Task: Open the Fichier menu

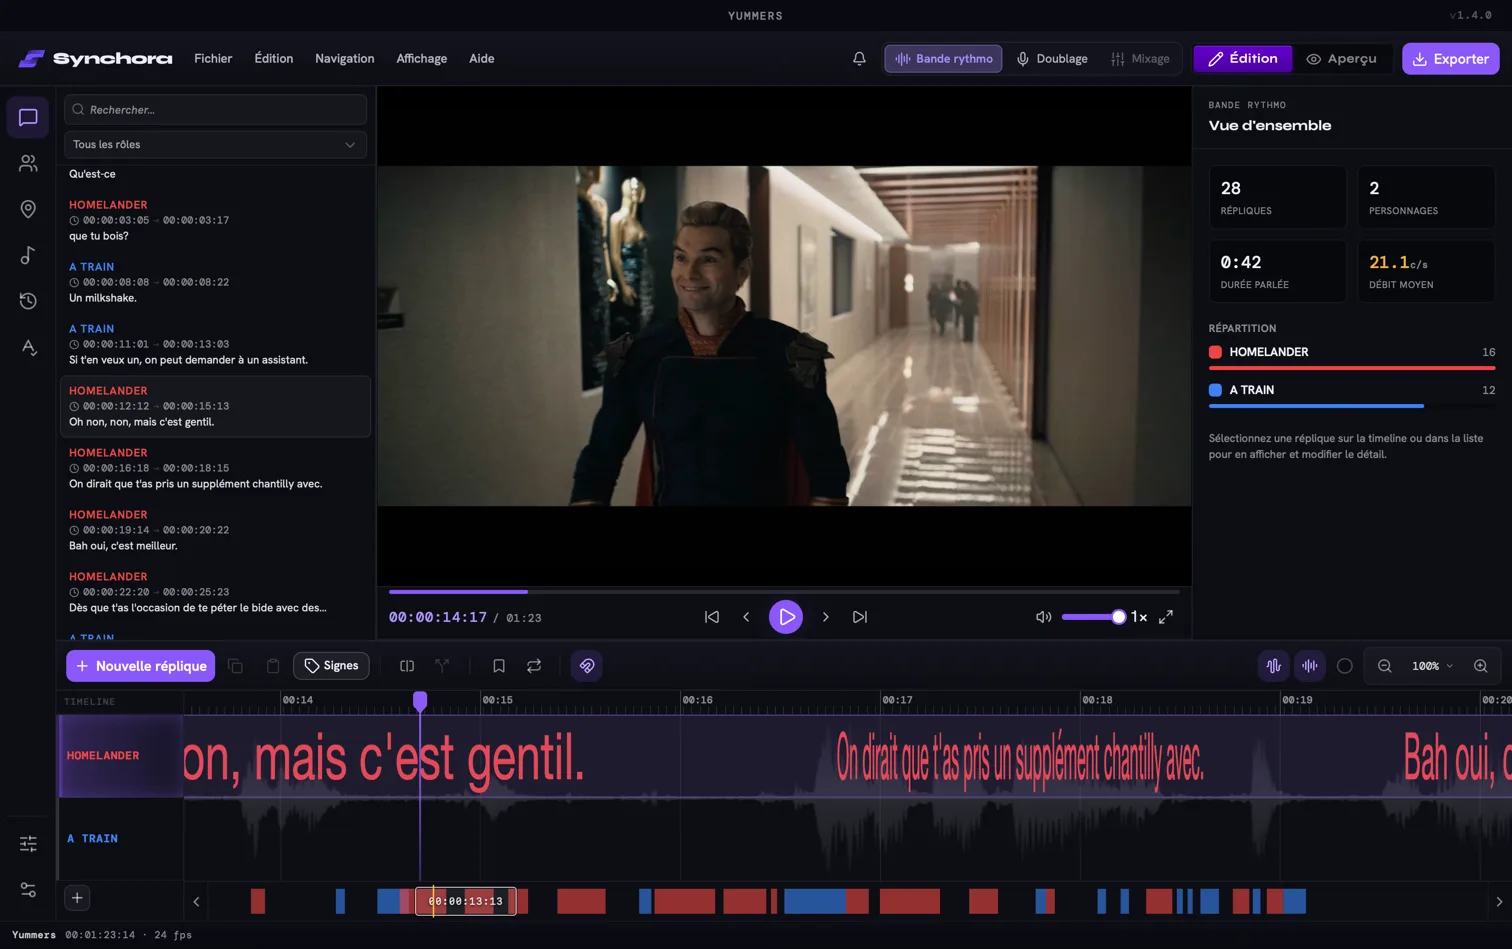Action: [213, 59]
